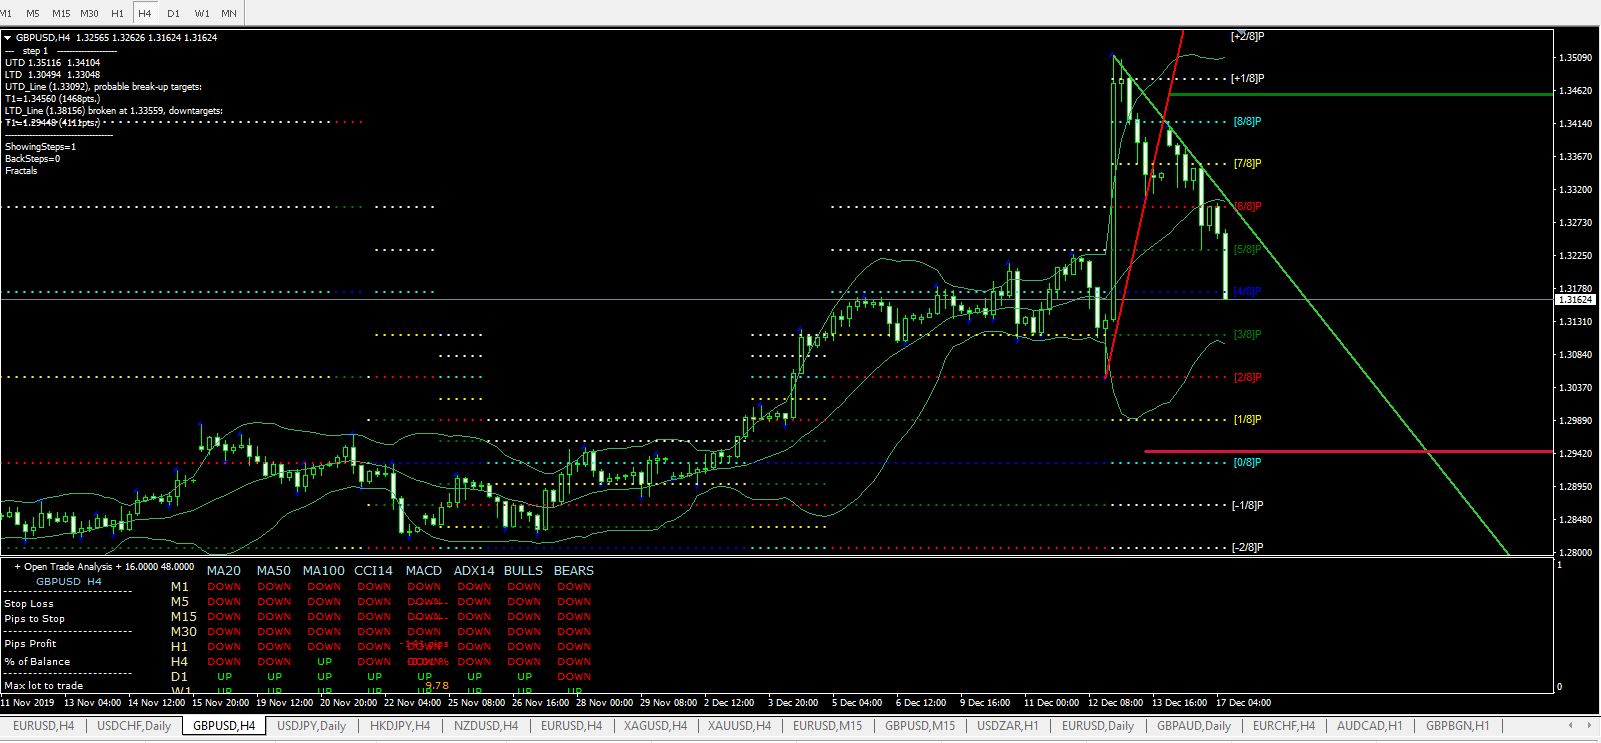Click the blue [4/8]P level label
Screen dimensions: 1601x743
[x=1247, y=291]
